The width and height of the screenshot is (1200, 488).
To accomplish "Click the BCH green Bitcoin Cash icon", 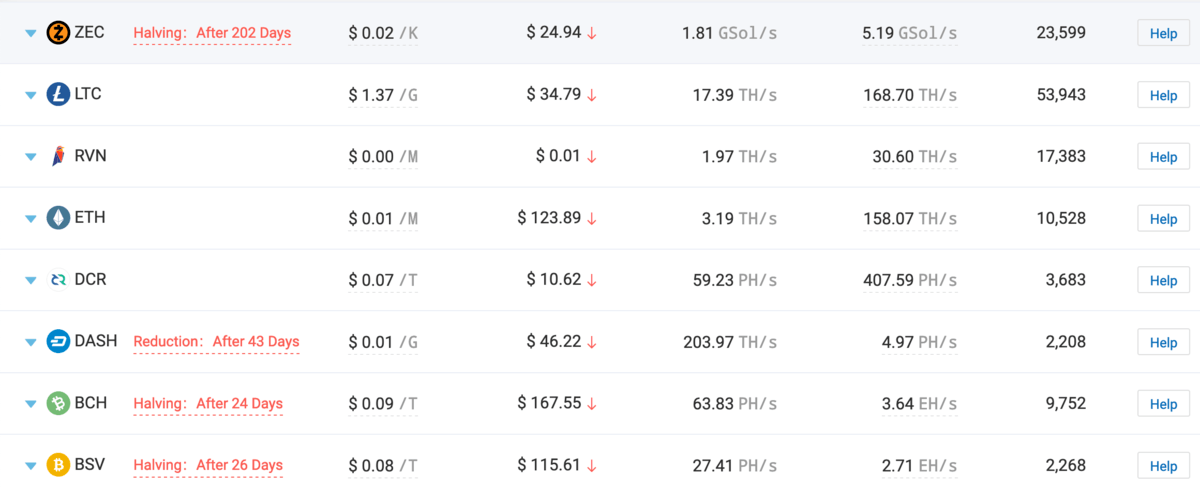I will pyautogui.click(x=58, y=404).
